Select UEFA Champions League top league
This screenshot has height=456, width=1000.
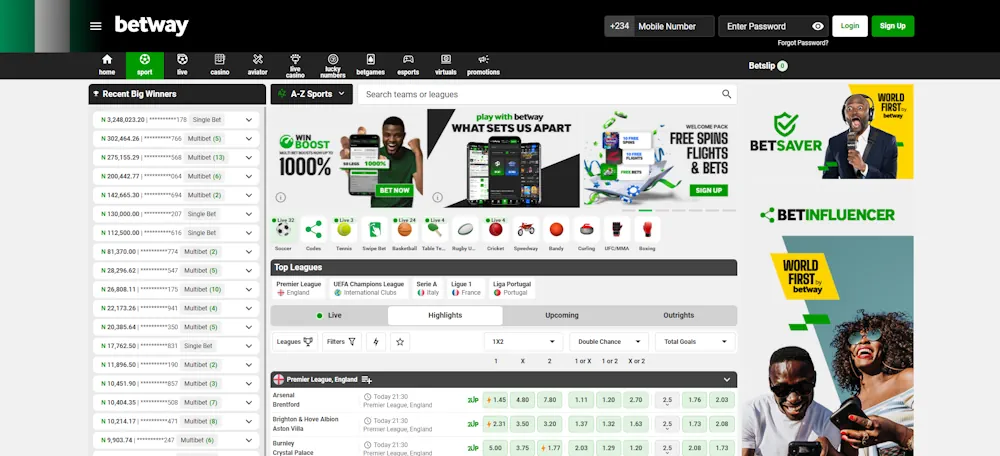(x=369, y=288)
